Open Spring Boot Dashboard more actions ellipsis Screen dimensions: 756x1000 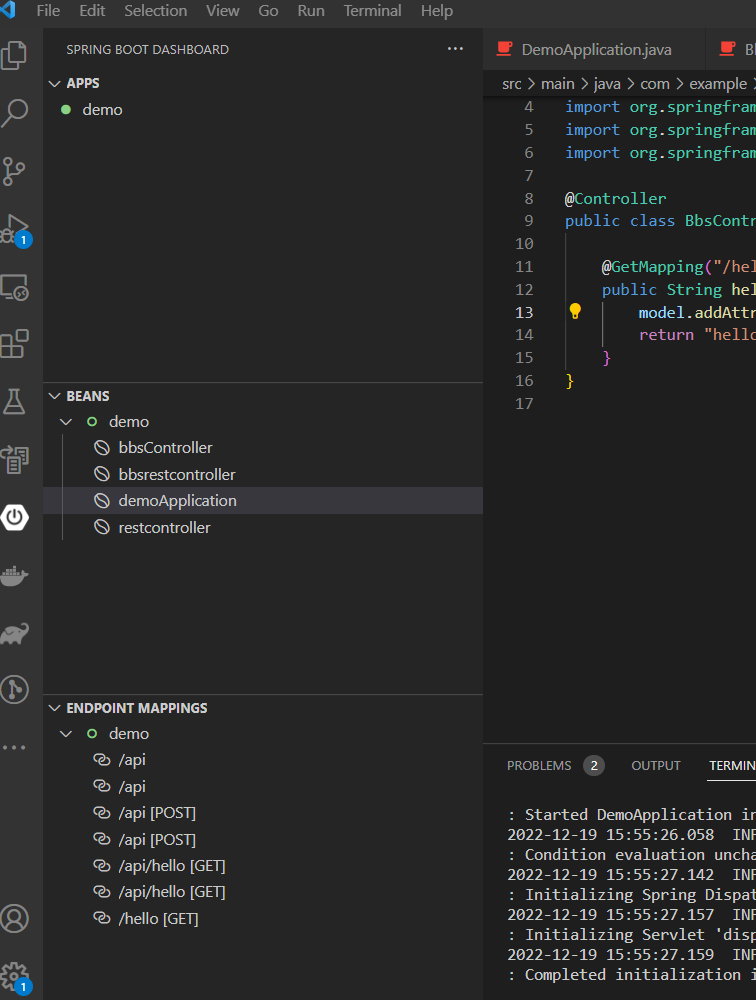pyautogui.click(x=455, y=49)
